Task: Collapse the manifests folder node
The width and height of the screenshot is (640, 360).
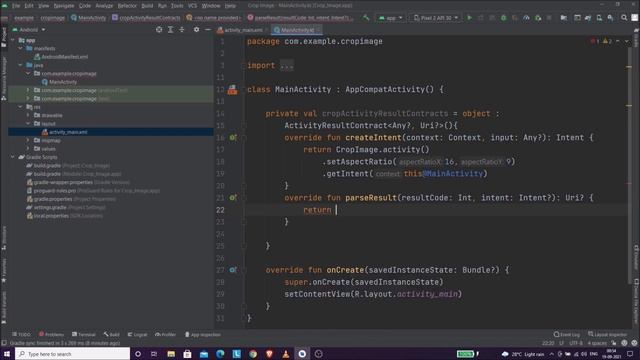Action: point(20,48)
